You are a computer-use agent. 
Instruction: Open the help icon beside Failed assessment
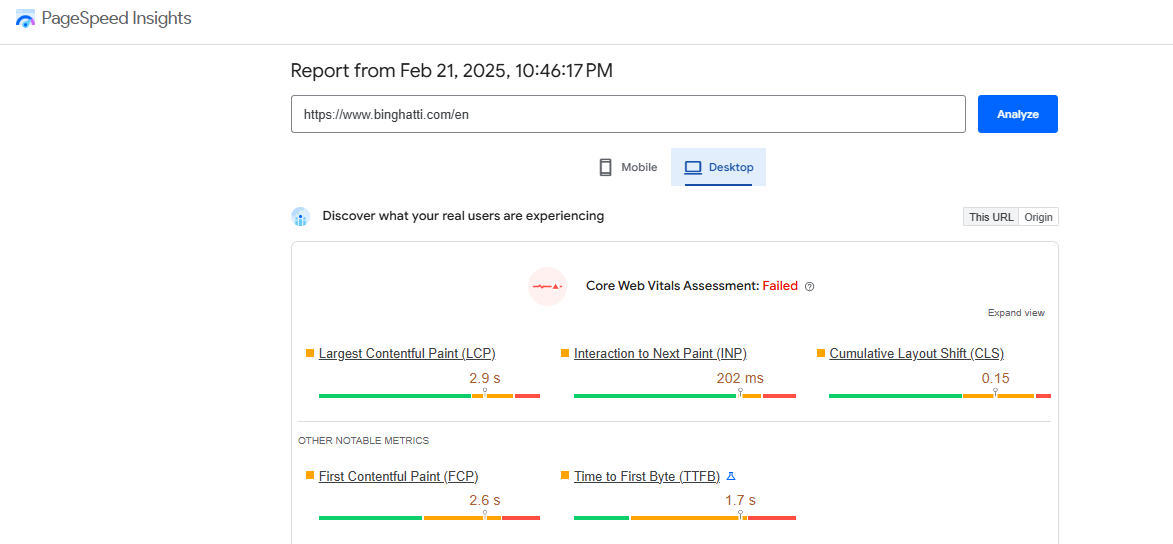point(809,287)
